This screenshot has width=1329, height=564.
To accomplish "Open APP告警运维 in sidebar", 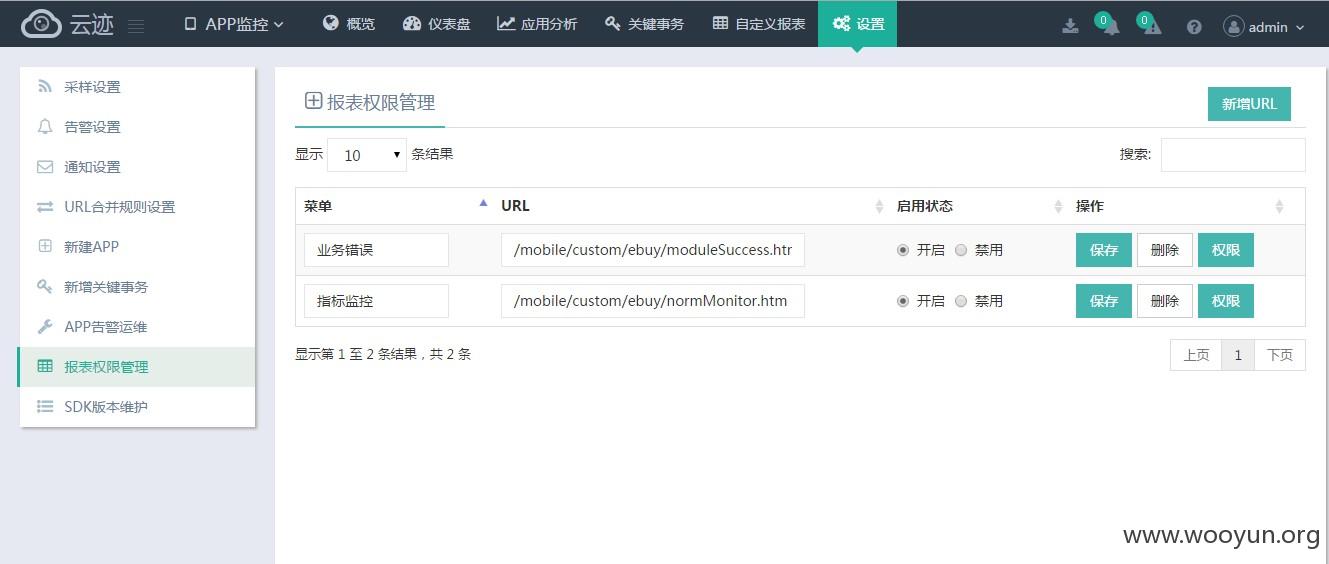I will pyautogui.click(x=137, y=327).
